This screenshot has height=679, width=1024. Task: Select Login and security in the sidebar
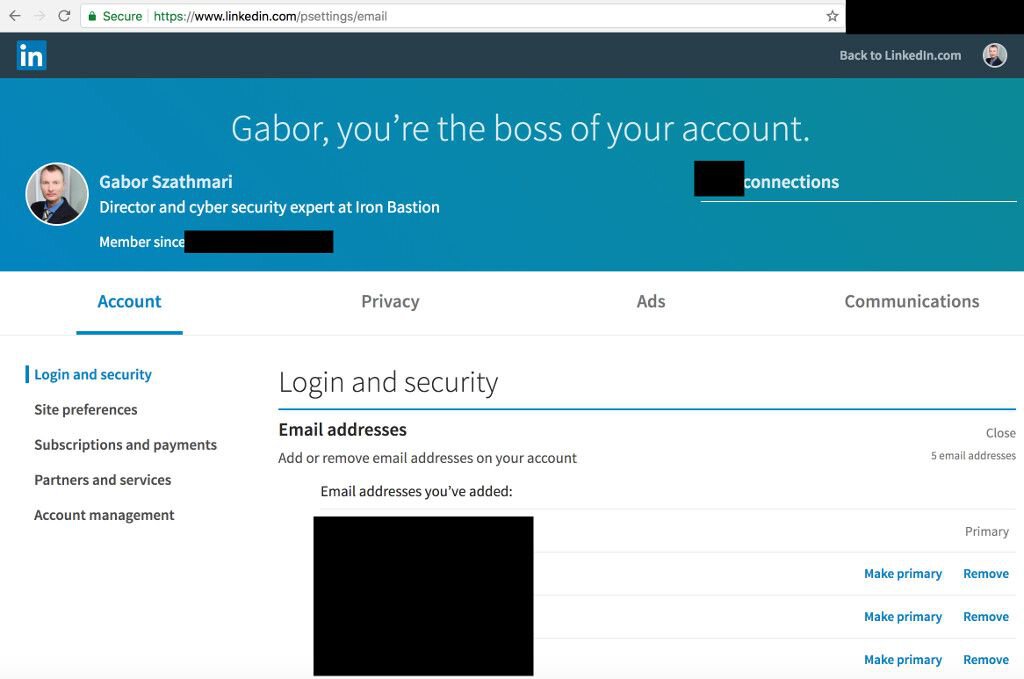[93, 374]
